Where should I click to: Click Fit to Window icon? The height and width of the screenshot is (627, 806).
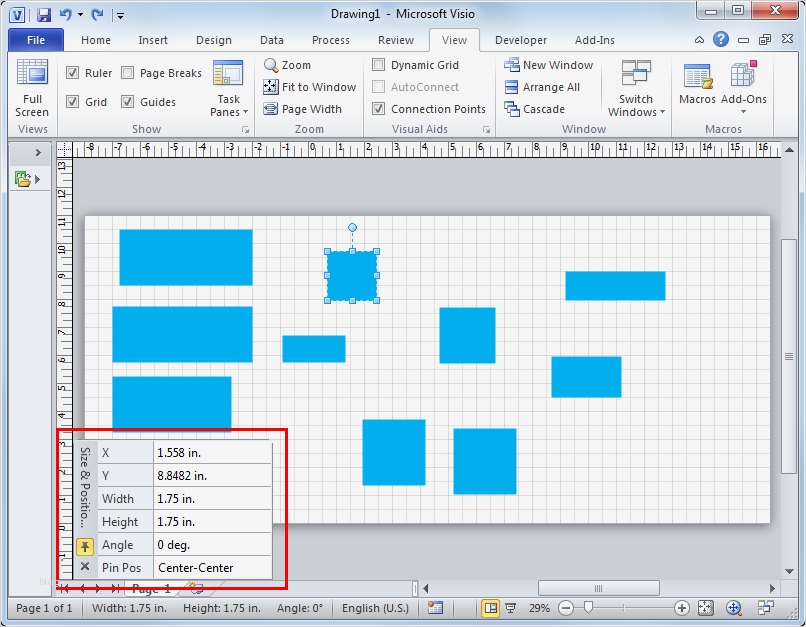[x=270, y=87]
